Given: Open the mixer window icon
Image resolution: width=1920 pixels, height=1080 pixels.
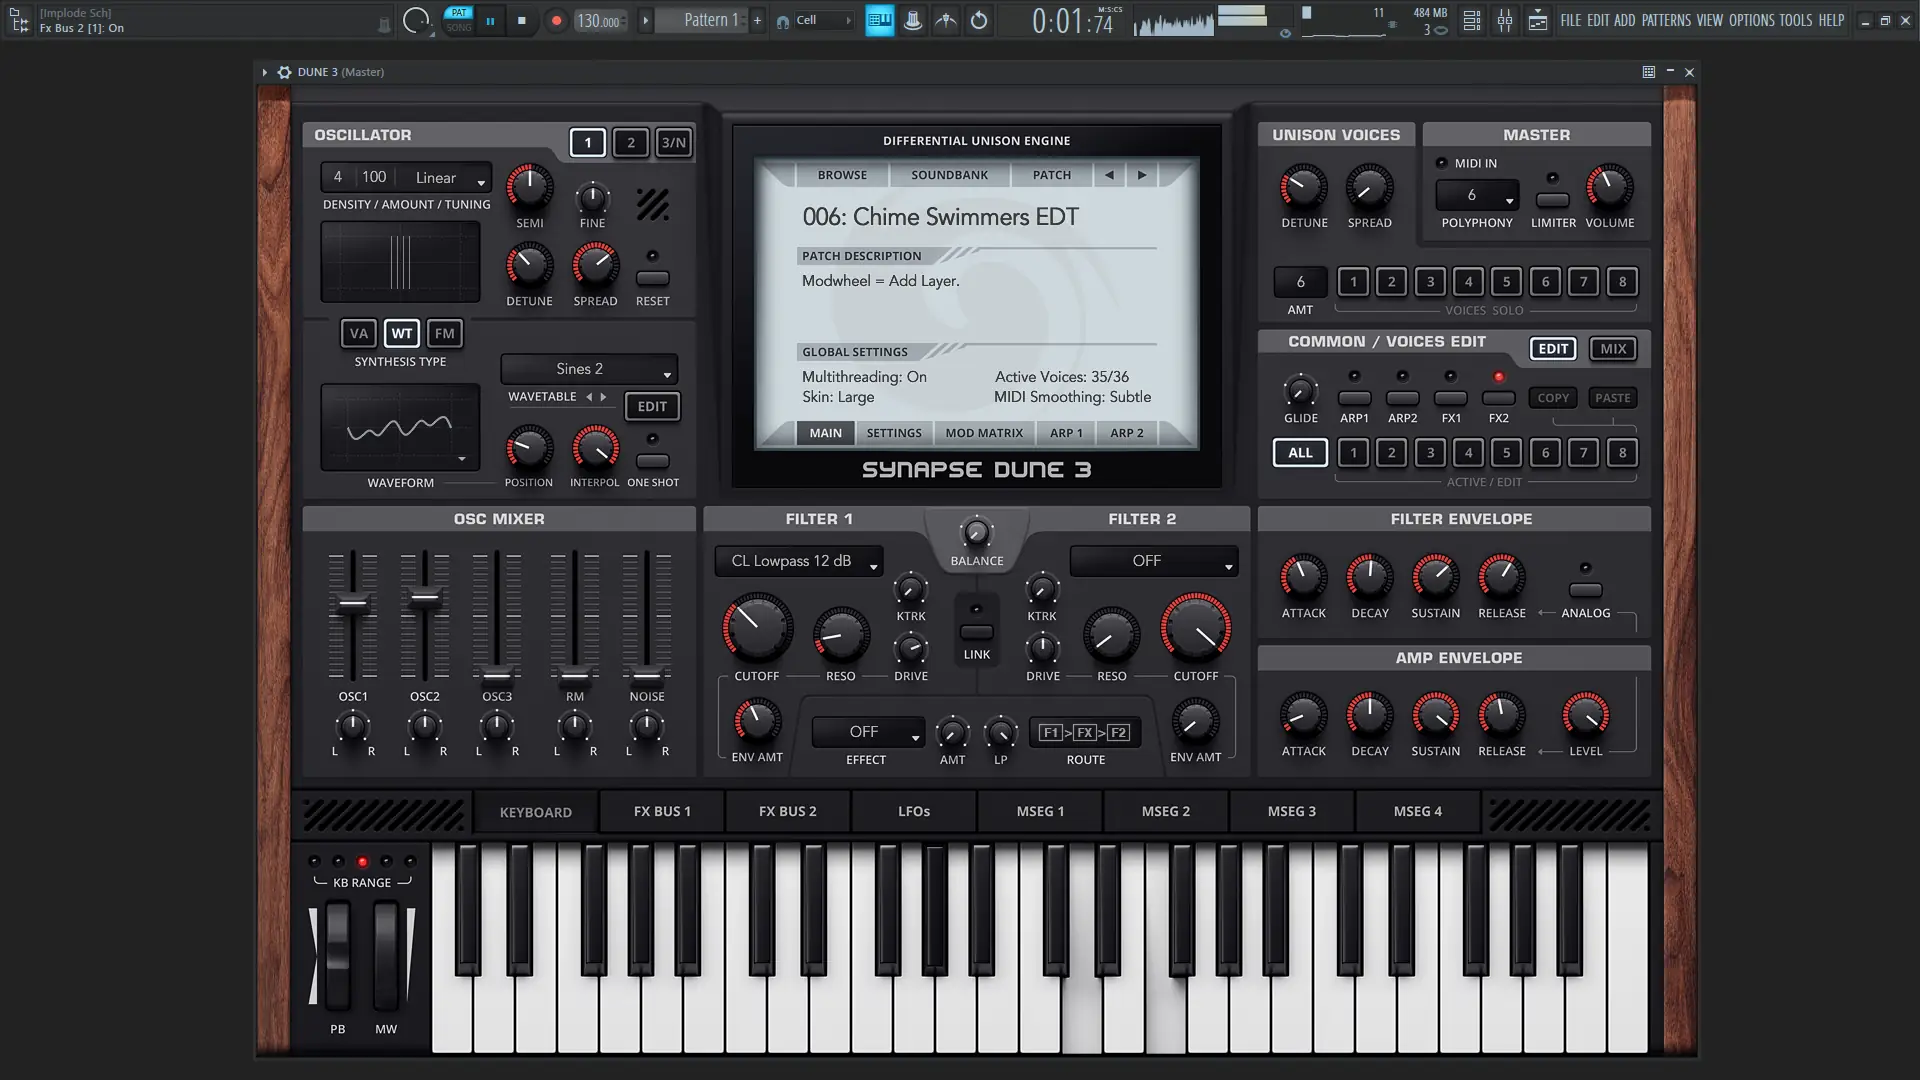Looking at the screenshot, I should coord(1504,21).
